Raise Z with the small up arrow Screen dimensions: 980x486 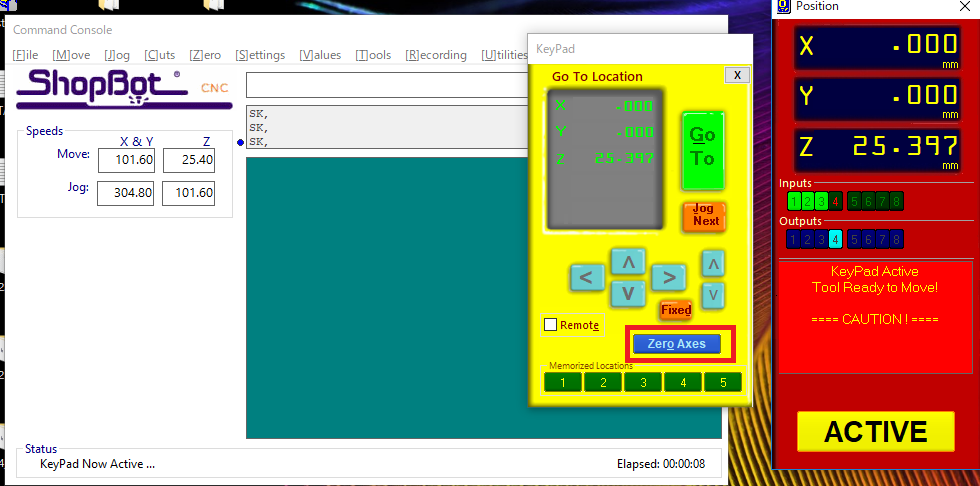pyautogui.click(x=713, y=264)
